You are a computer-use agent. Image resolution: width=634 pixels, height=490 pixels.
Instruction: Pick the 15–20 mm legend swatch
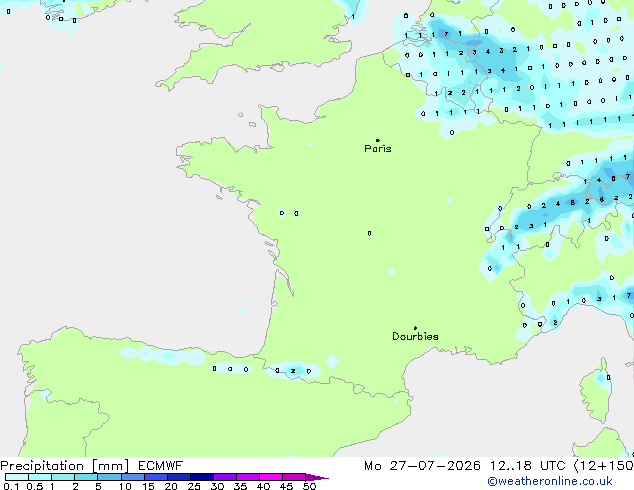tap(155, 477)
